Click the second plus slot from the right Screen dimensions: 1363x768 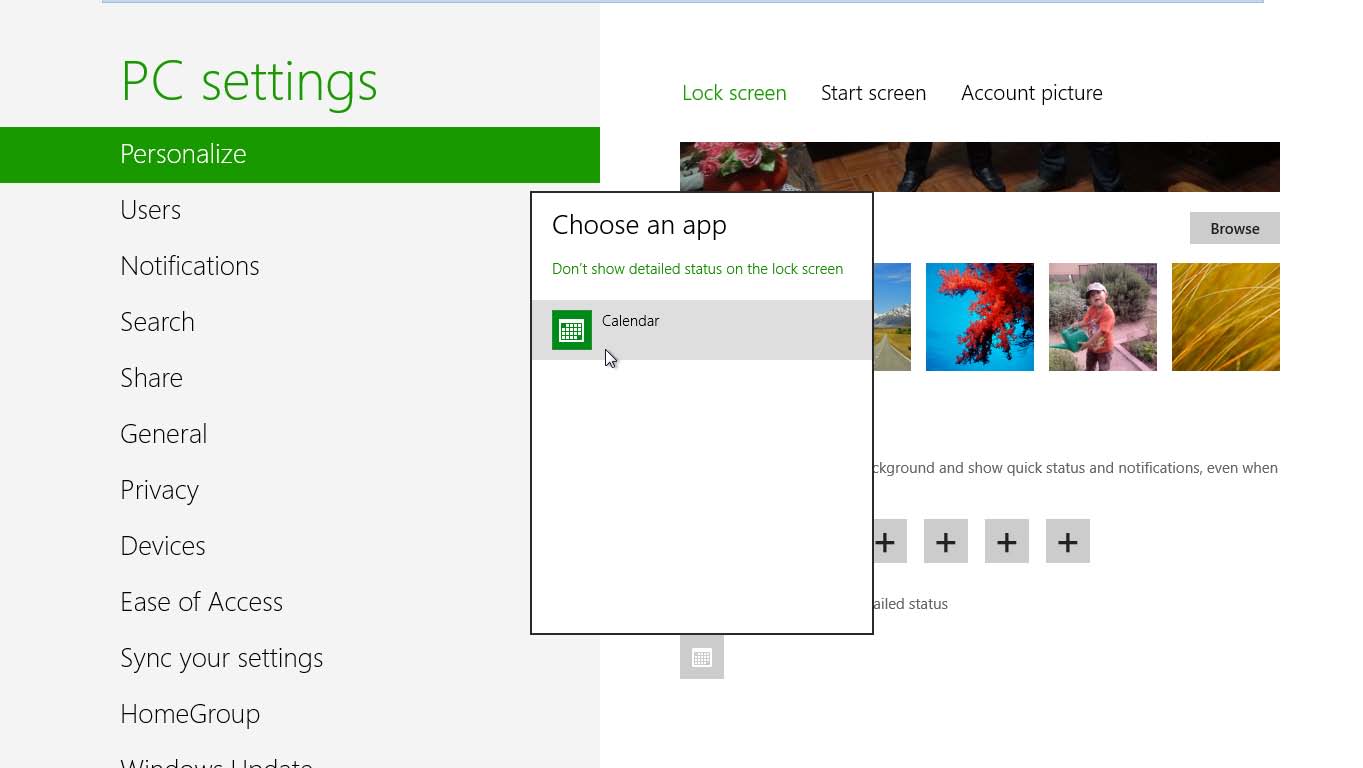pyautogui.click(x=1006, y=541)
